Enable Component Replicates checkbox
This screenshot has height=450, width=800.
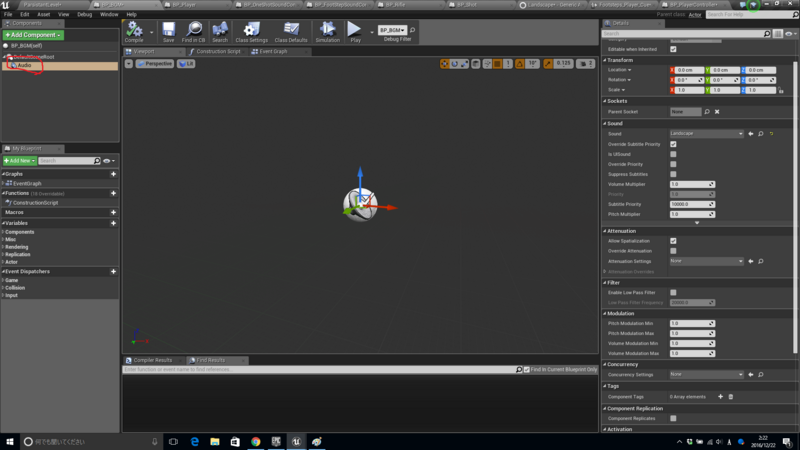(673, 418)
